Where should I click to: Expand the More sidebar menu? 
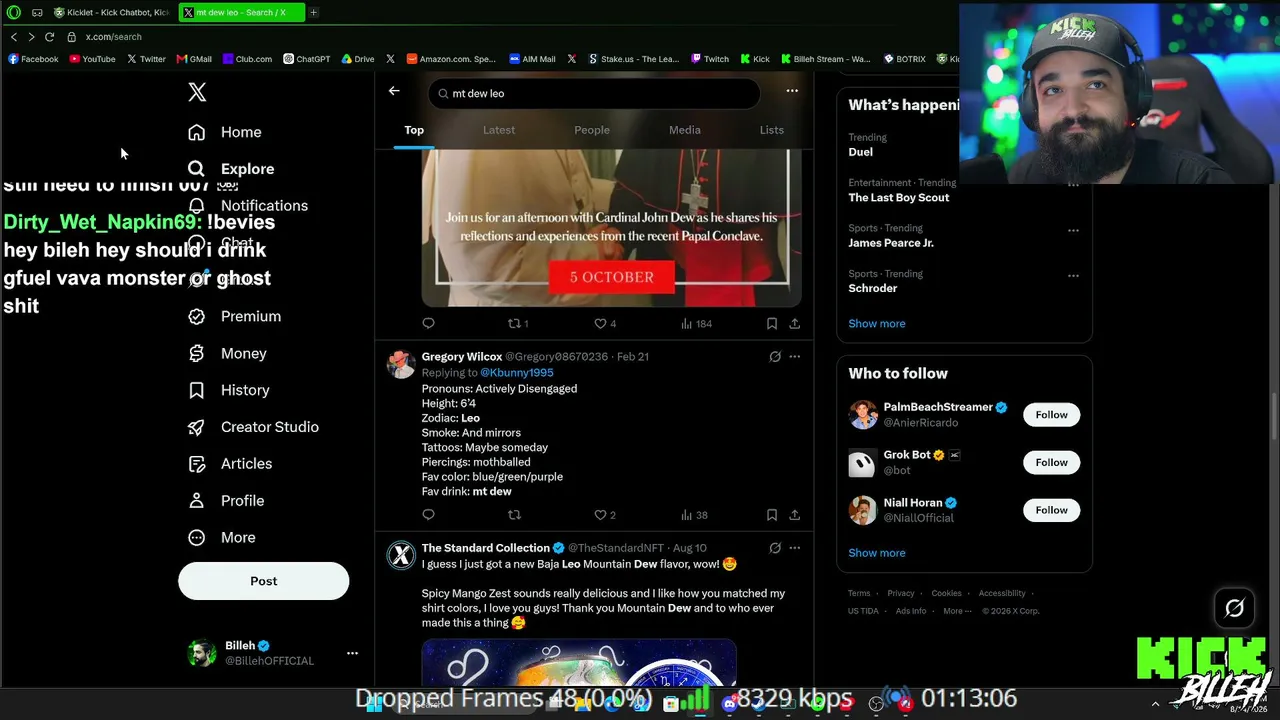click(222, 537)
